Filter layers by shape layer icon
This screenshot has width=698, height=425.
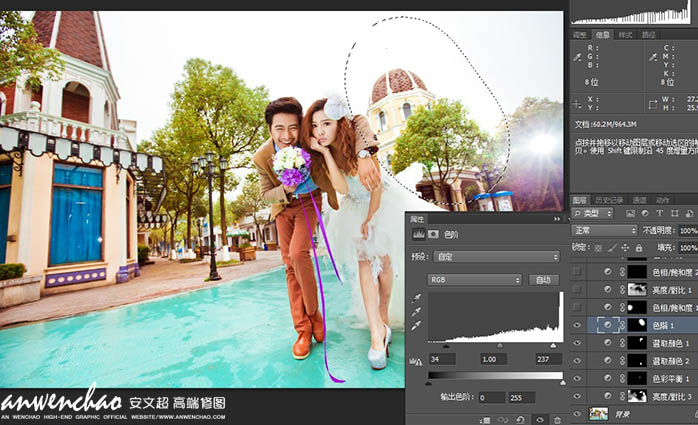click(x=674, y=214)
